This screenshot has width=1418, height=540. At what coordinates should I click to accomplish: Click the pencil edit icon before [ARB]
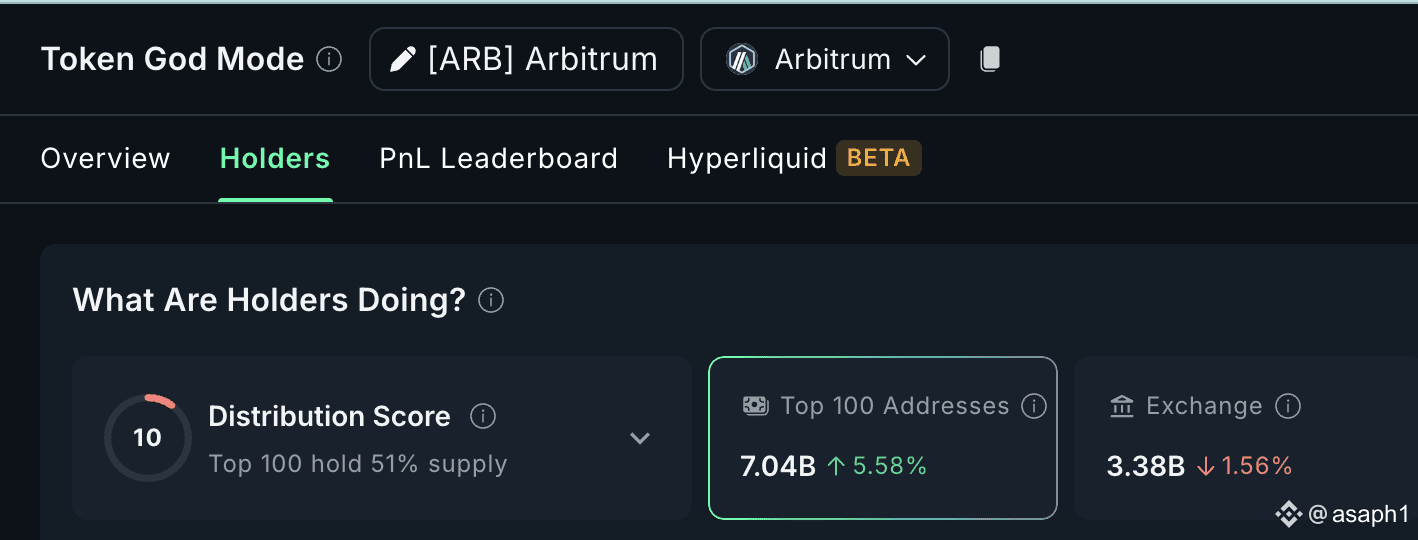point(402,59)
